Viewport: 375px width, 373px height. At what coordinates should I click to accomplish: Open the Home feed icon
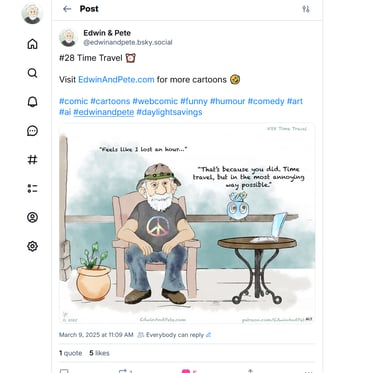point(32,44)
